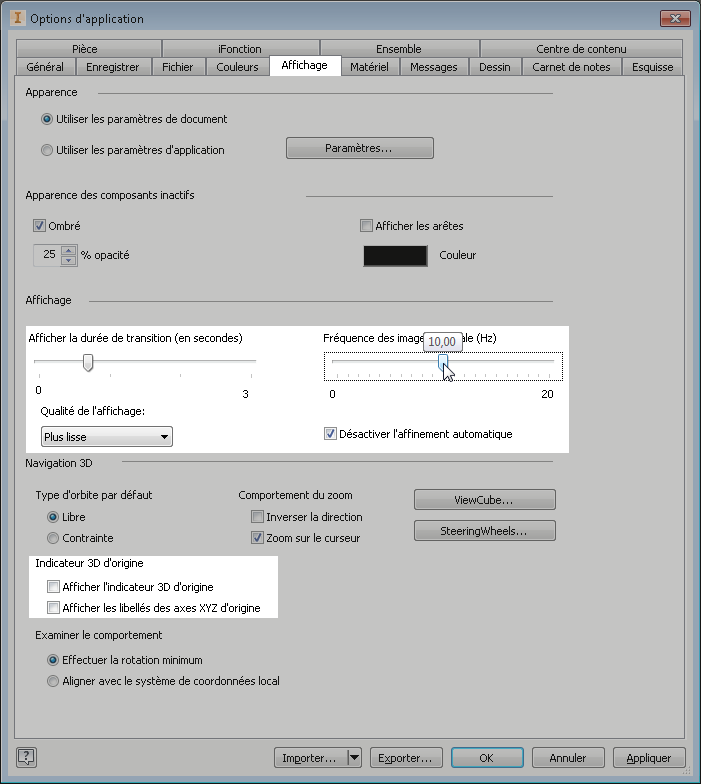Click the Appliquer button
This screenshot has width=701, height=784.
point(649,758)
